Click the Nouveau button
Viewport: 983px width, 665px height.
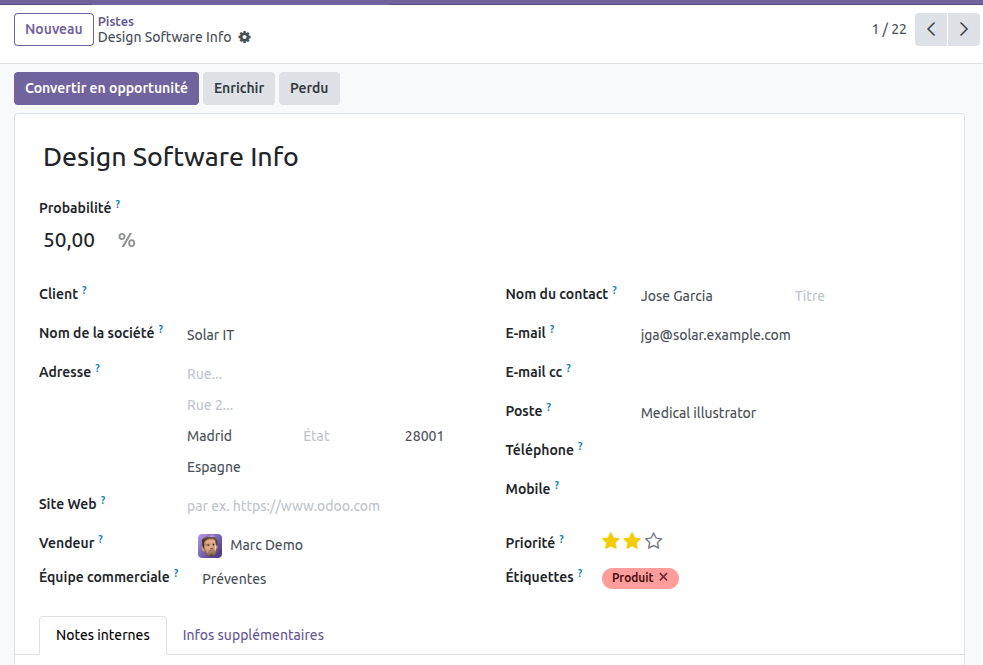pyautogui.click(x=54, y=29)
